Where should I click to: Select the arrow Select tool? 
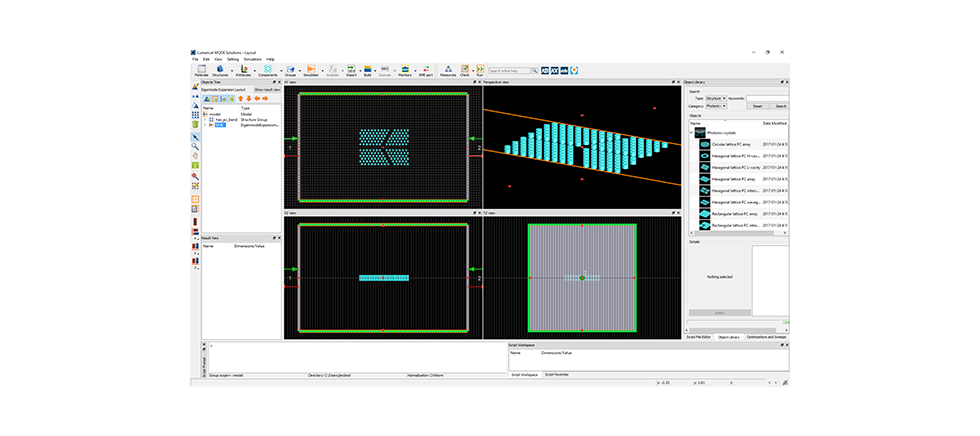[195, 137]
